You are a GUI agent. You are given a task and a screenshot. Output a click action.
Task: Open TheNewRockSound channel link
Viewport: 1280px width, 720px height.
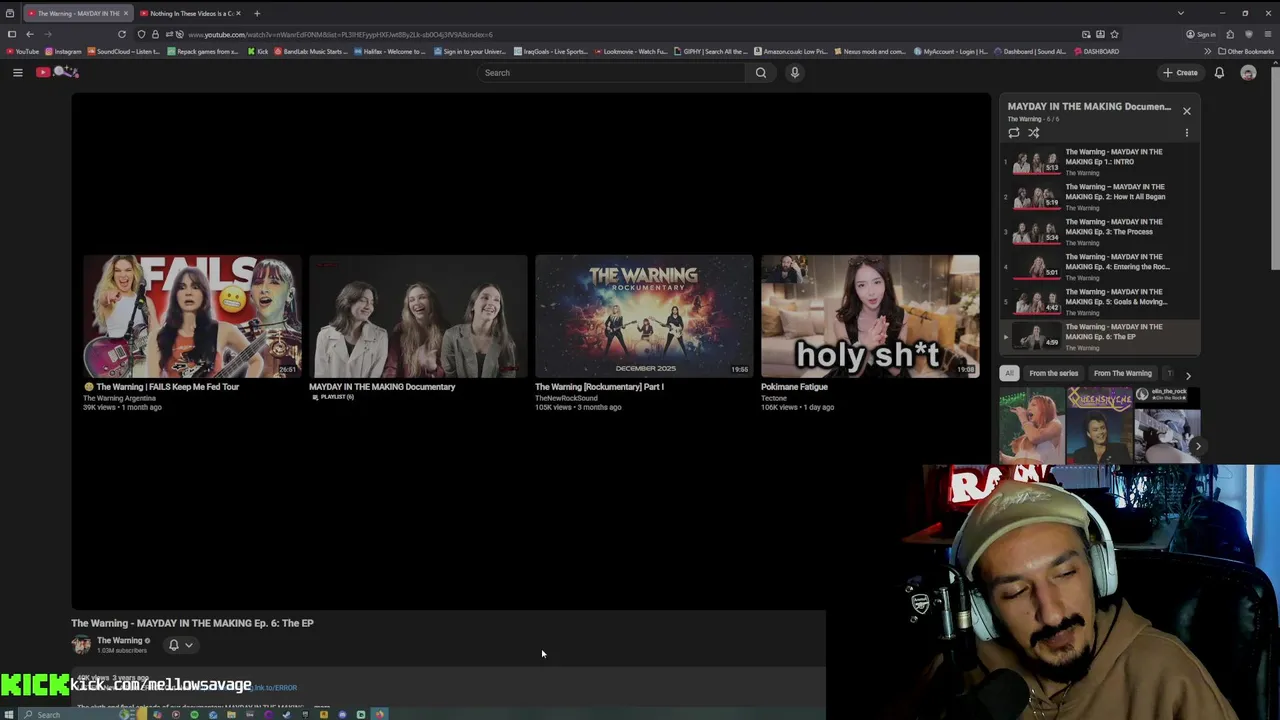coord(566,398)
